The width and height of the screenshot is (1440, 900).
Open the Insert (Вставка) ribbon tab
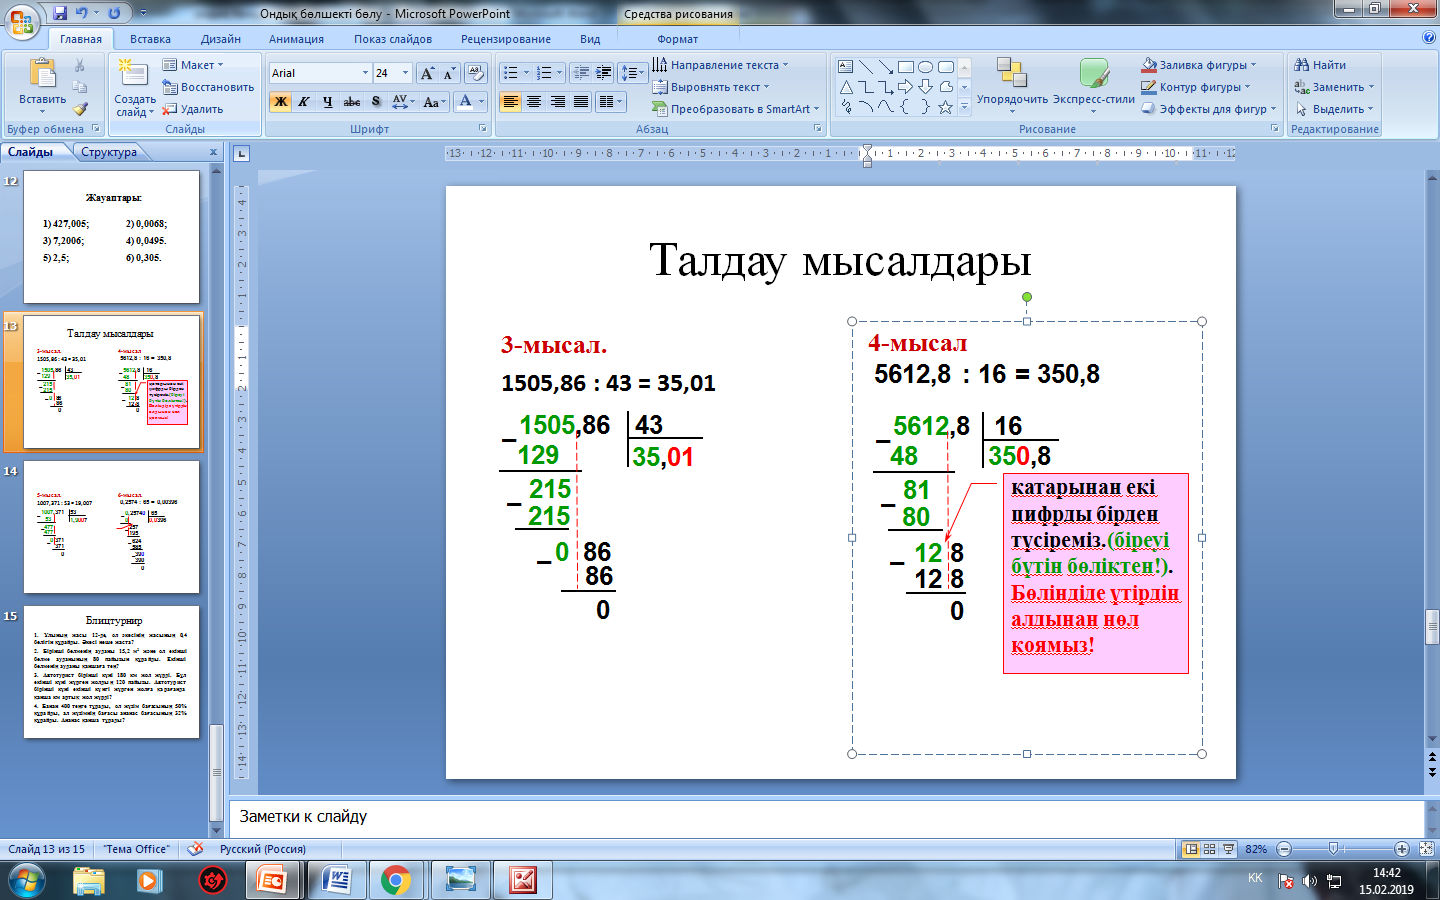pyautogui.click(x=150, y=39)
